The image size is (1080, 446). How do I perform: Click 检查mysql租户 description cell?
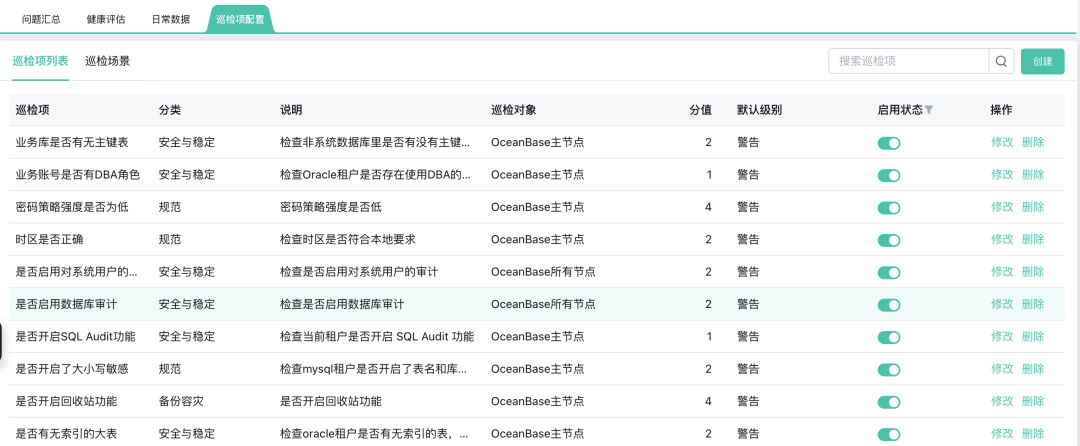coord(375,369)
